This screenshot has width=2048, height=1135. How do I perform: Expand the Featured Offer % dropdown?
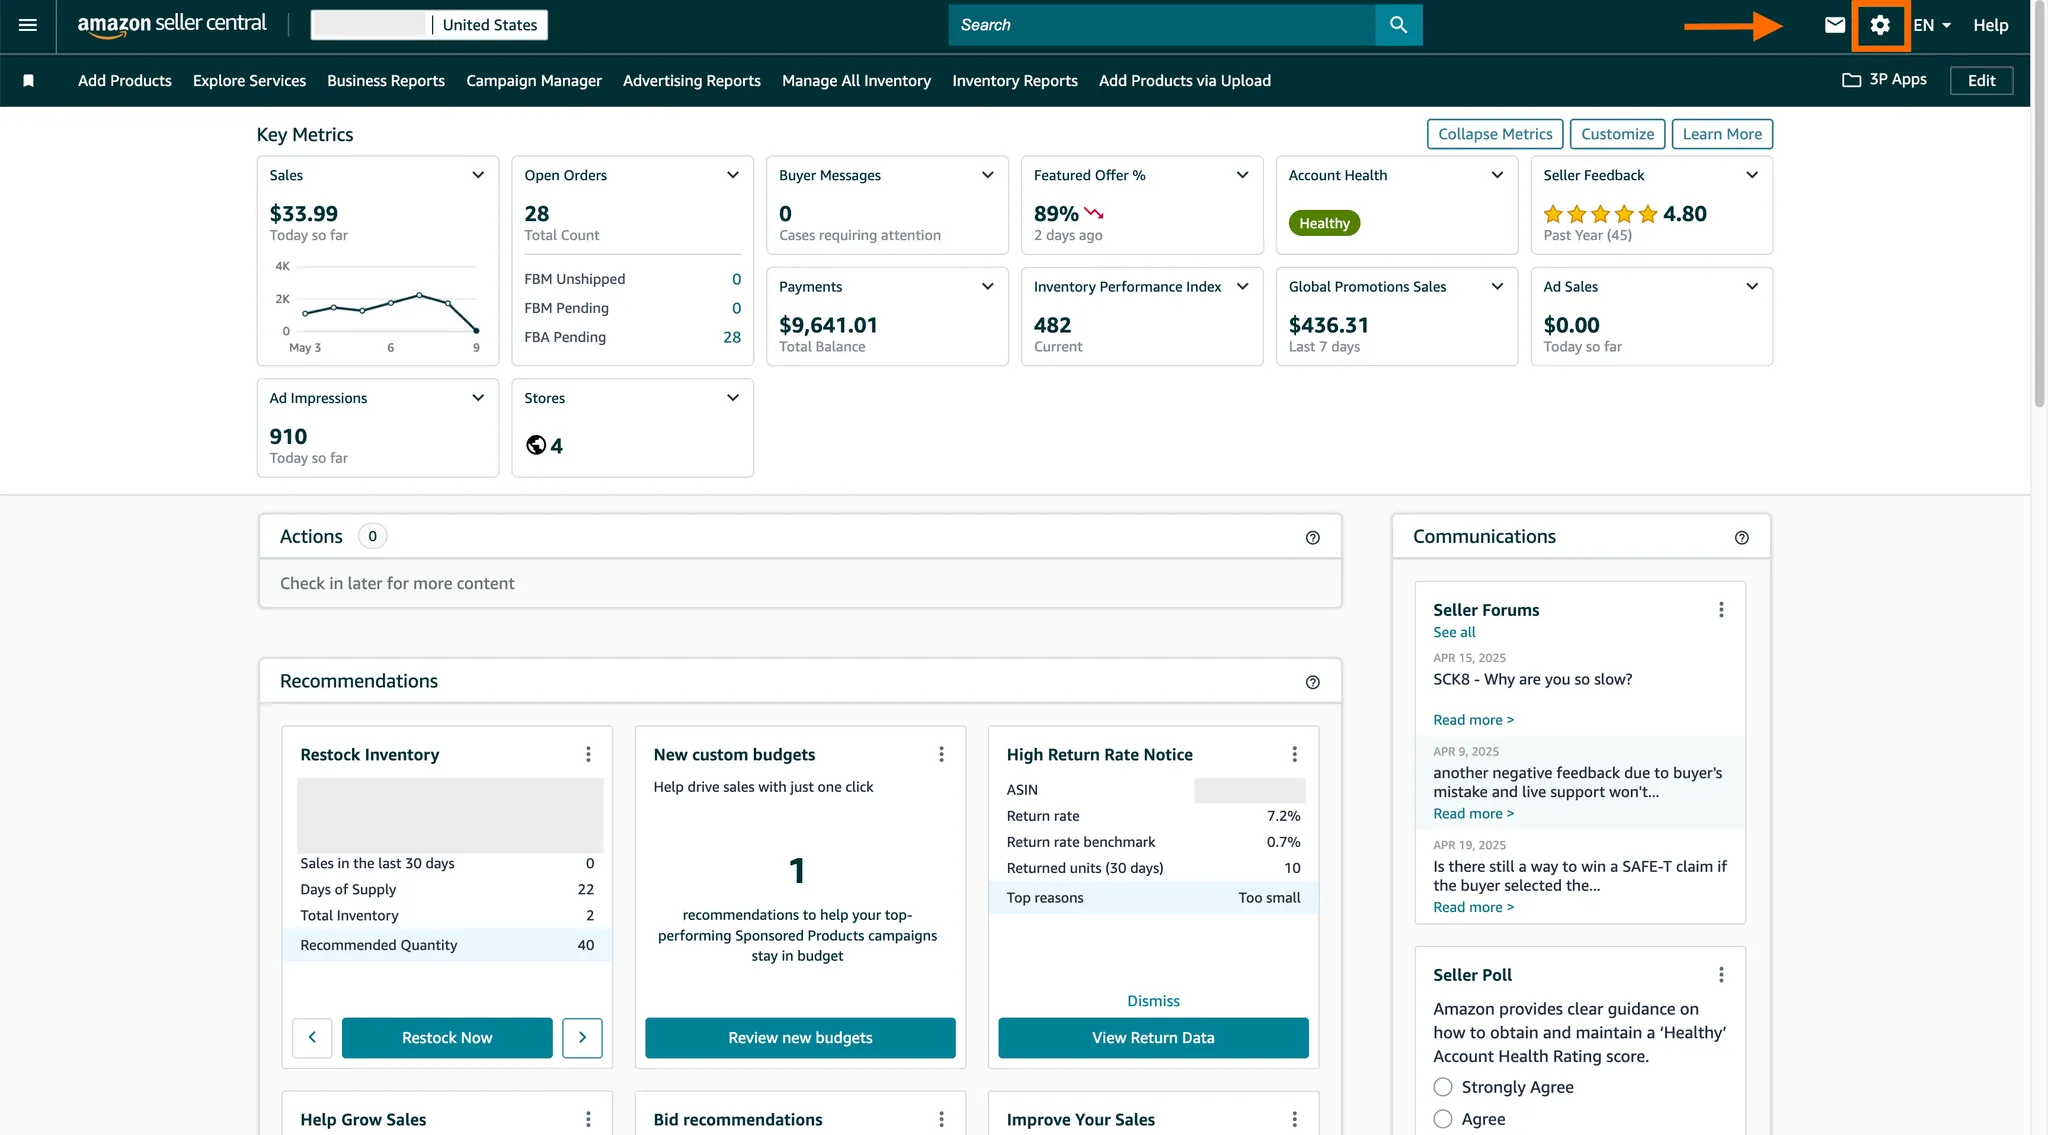pyautogui.click(x=1243, y=175)
